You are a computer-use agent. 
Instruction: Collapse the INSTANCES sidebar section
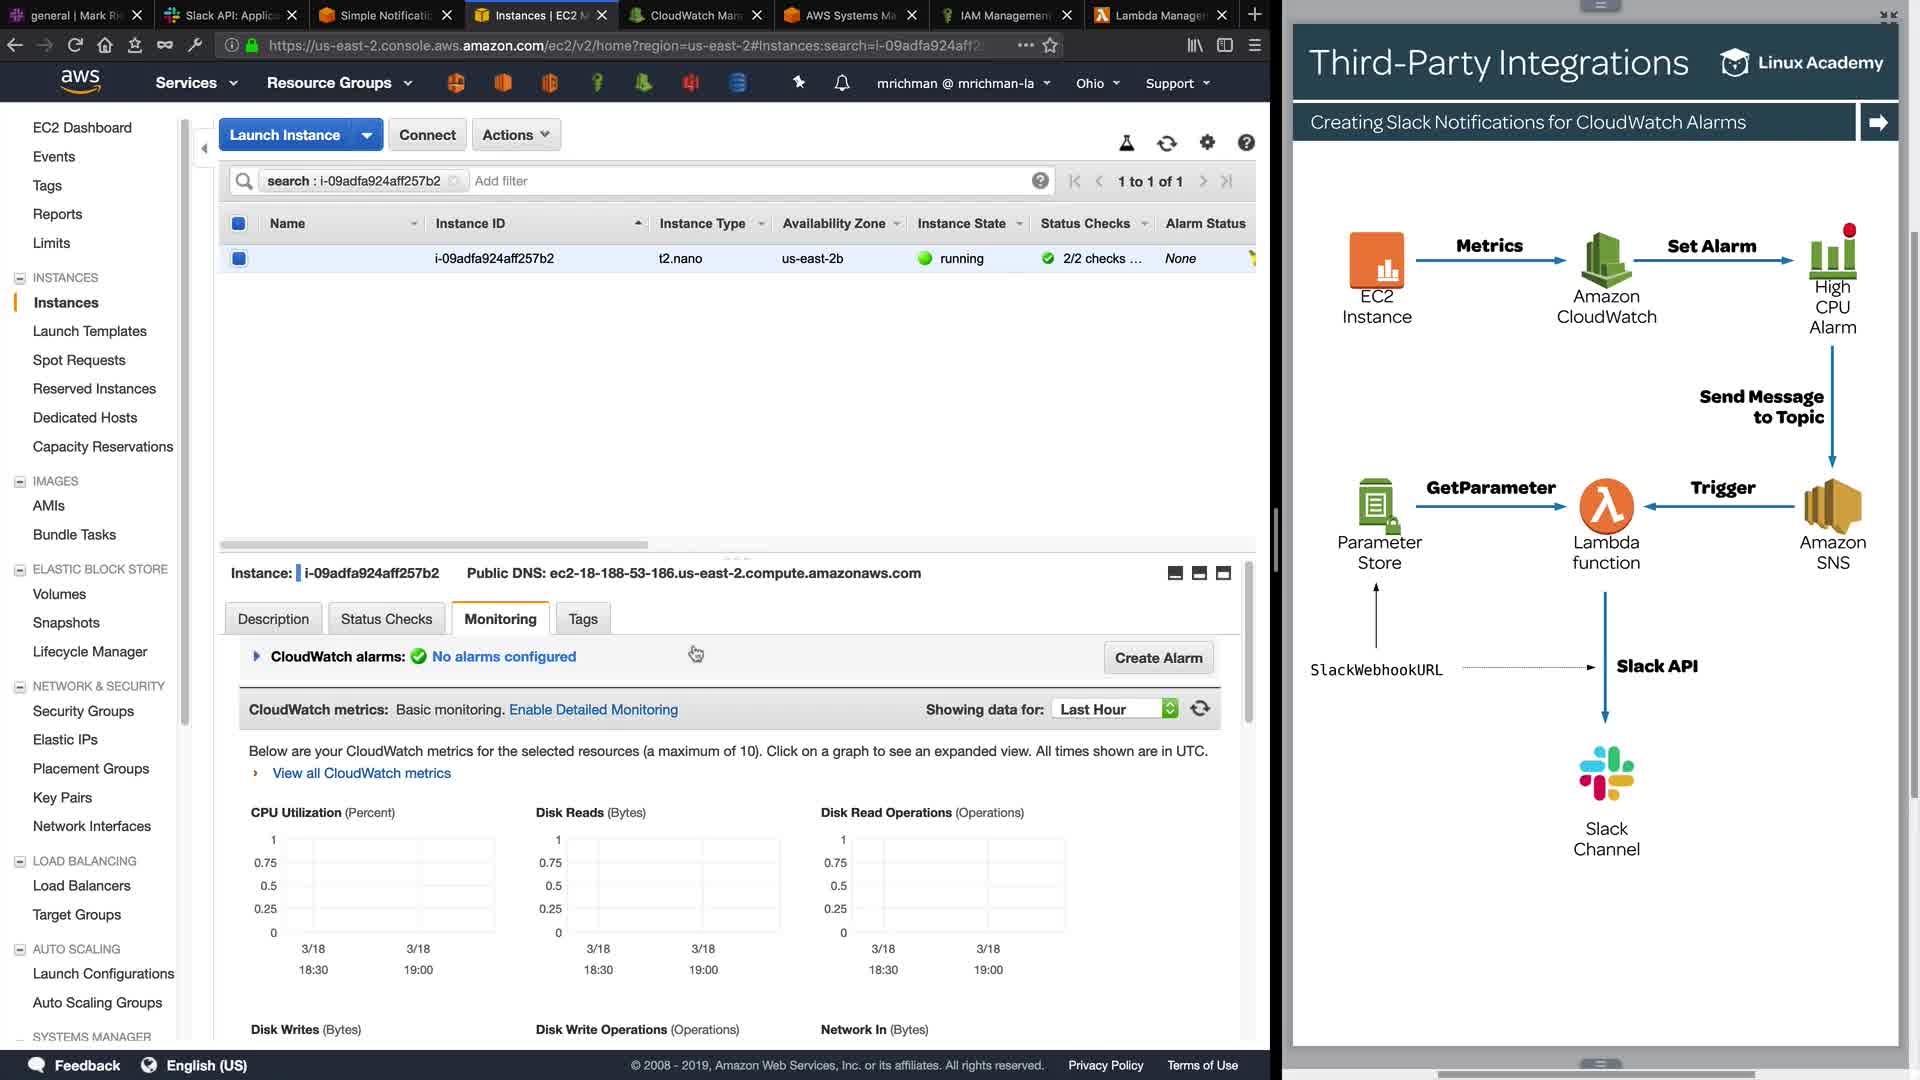coord(19,278)
